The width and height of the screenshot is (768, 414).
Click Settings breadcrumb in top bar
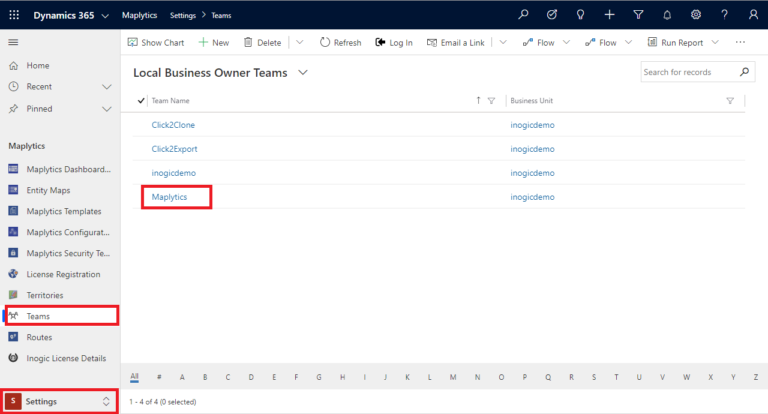(x=183, y=15)
